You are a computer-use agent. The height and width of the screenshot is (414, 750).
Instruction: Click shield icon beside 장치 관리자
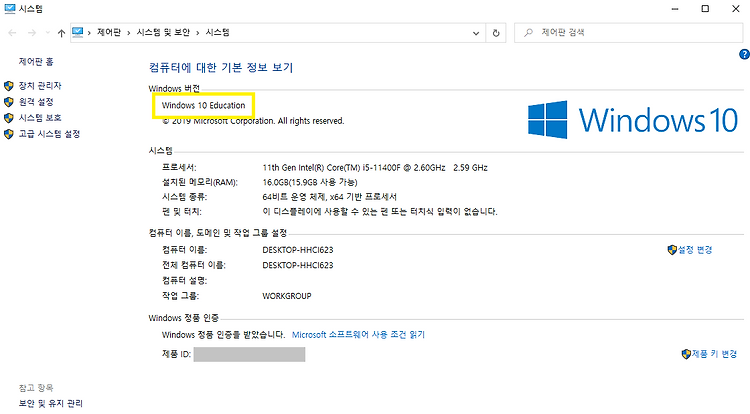tap(9, 86)
